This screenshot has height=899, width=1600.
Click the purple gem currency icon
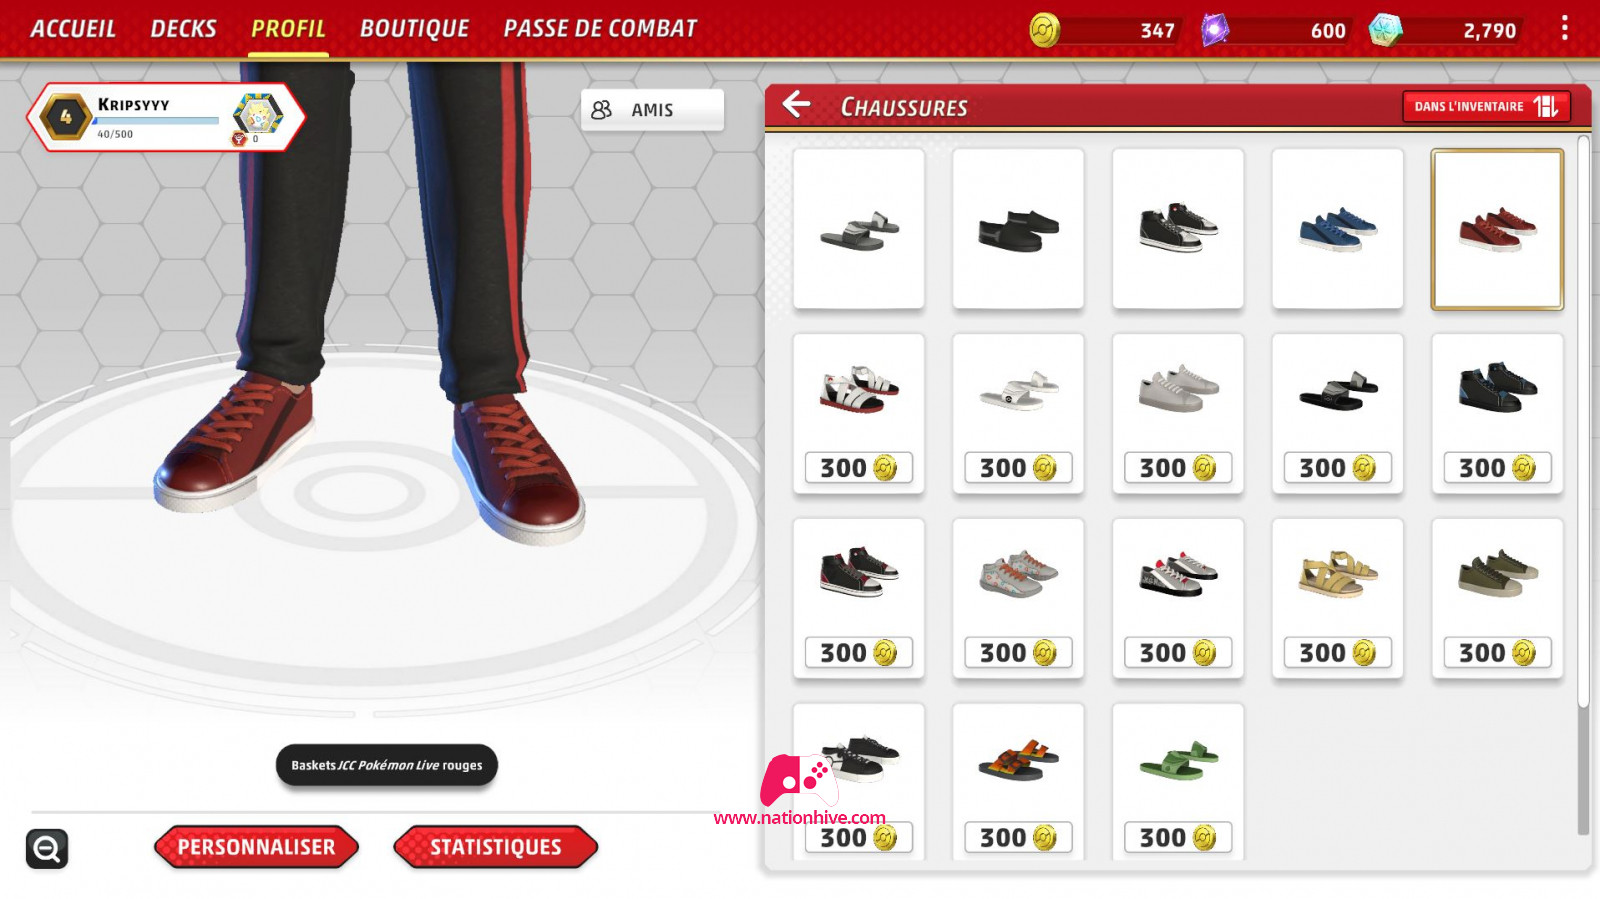[1215, 30]
